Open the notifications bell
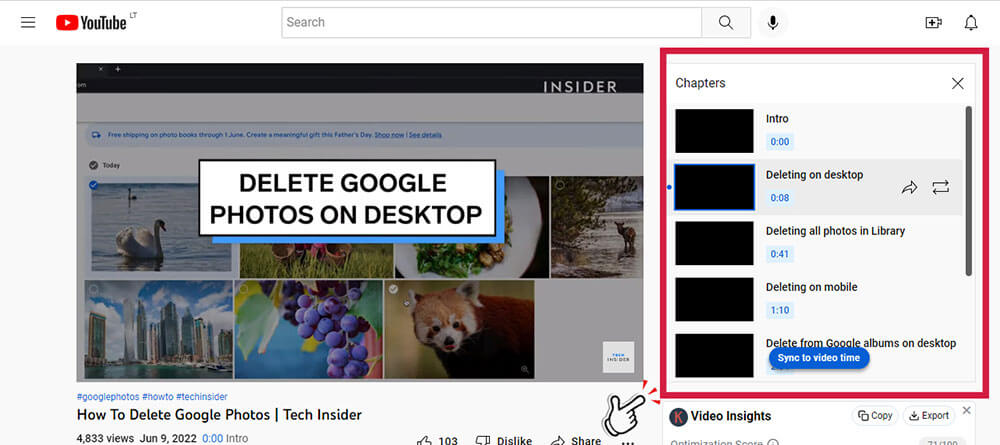Viewport: 1000px width, 445px height. (971, 23)
